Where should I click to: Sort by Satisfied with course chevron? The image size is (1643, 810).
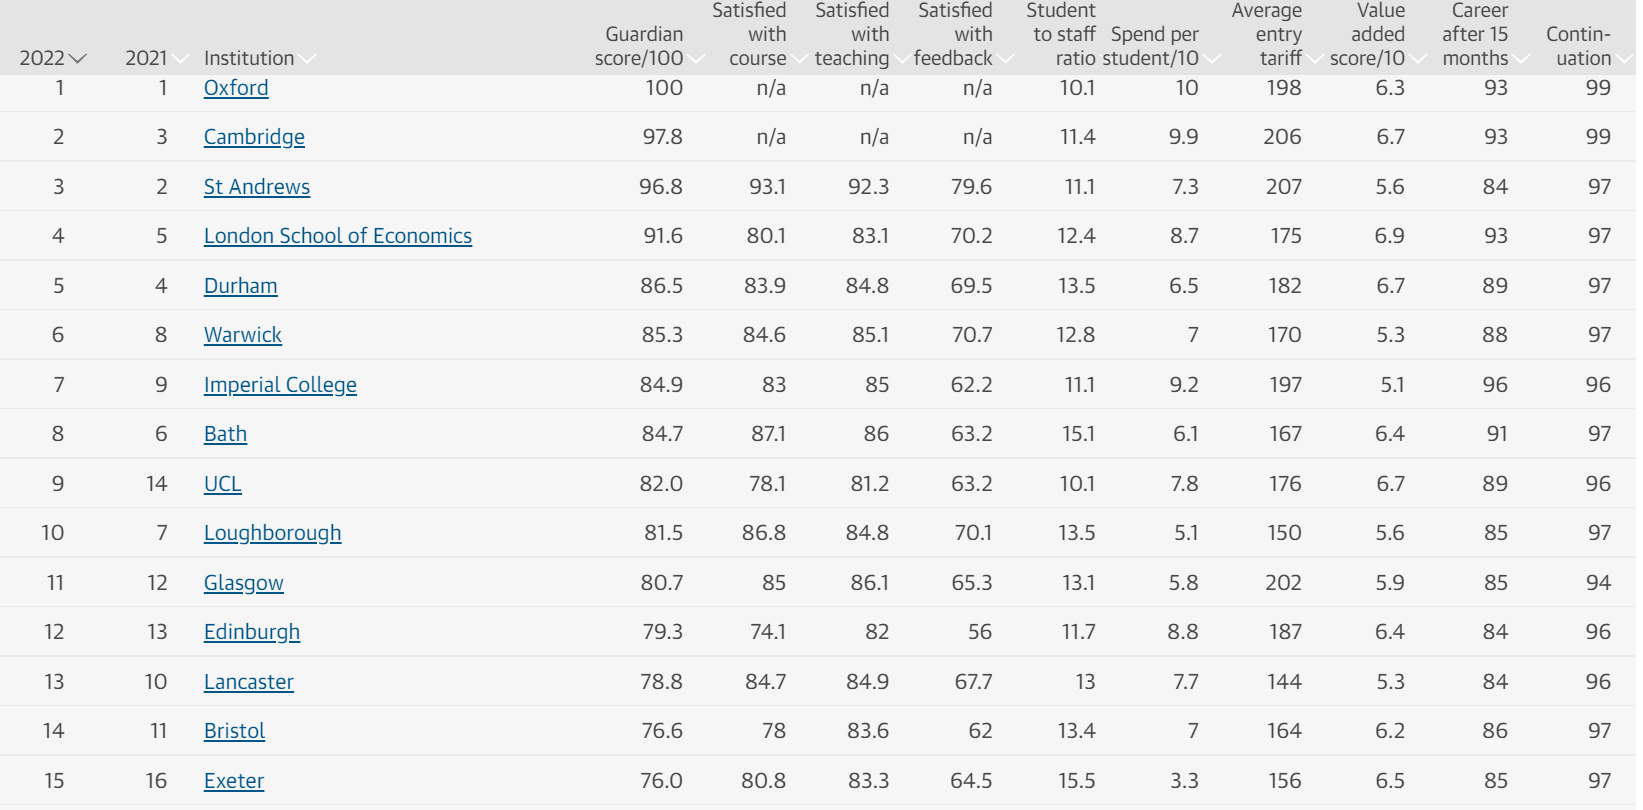point(799,59)
